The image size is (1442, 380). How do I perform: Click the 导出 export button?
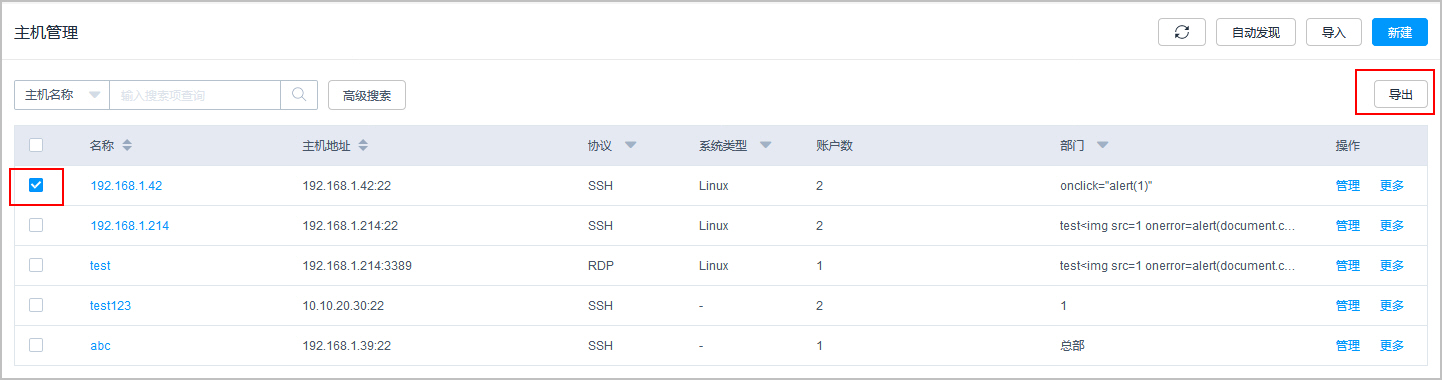coord(1400,95)
